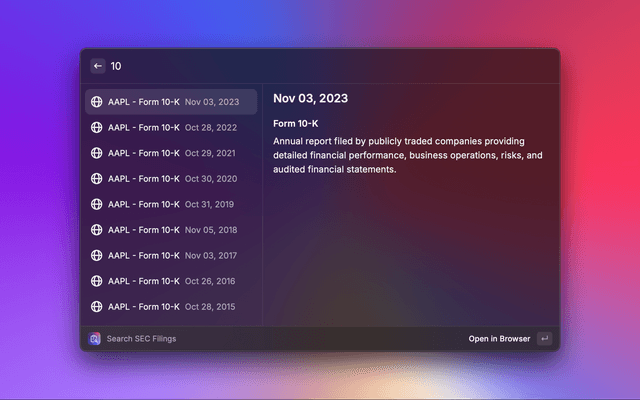Image resolution: width=640 pixels, height=400 pixels.
Task: Click the Search SEC Filings extension icon
Action: click(x=94, y=339)
